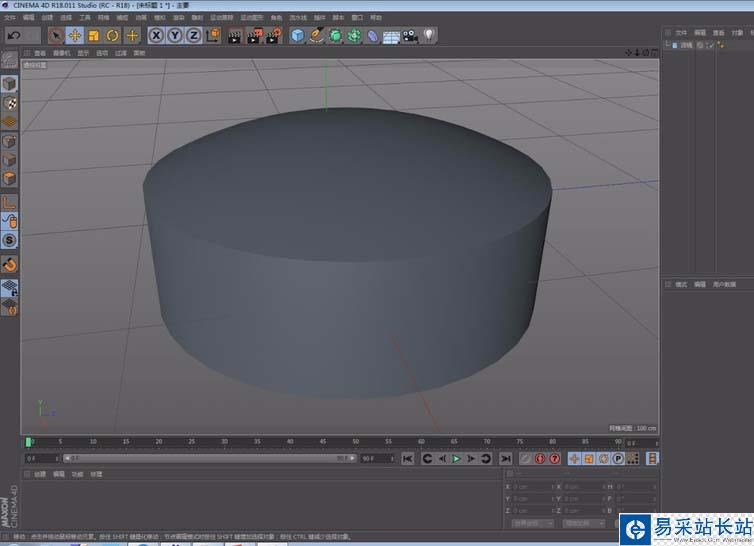Screen dimensions: 754x546
Task: Click Make Editable icon in left toolbar
Action: tap(9, 61)
